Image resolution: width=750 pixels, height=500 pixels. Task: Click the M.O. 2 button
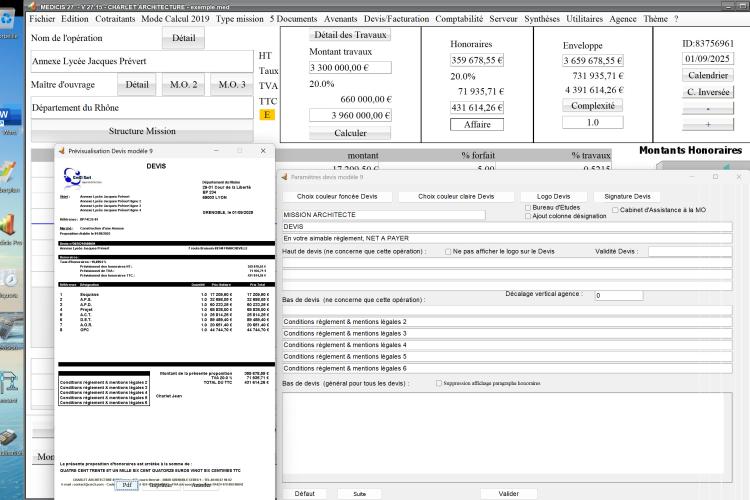(184, 85)
